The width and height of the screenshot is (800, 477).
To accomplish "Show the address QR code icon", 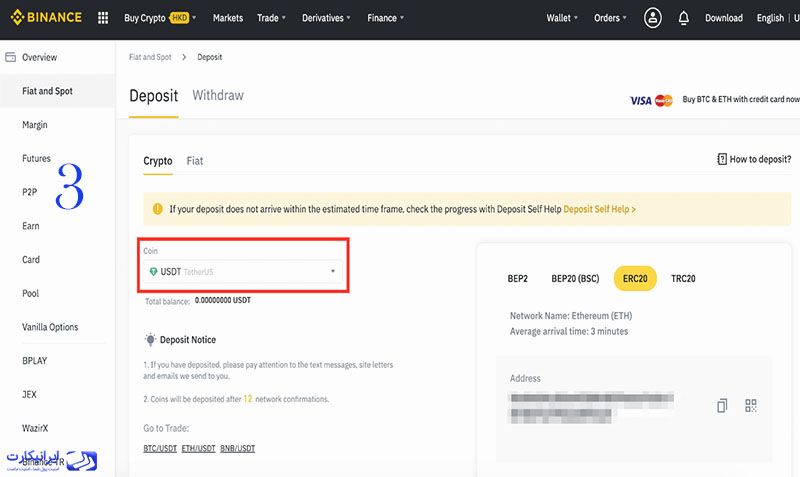I will (x=751, y=406).
